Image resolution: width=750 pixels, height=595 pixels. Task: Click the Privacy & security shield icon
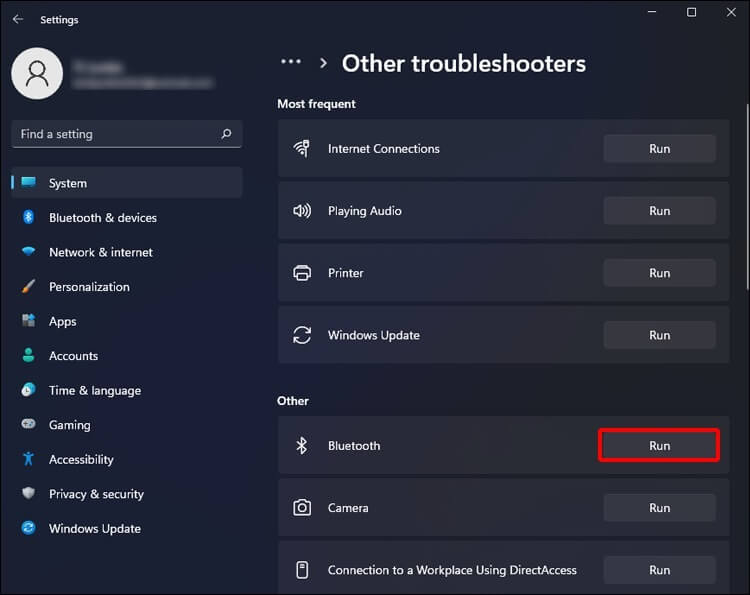click(x=28, y=493)
